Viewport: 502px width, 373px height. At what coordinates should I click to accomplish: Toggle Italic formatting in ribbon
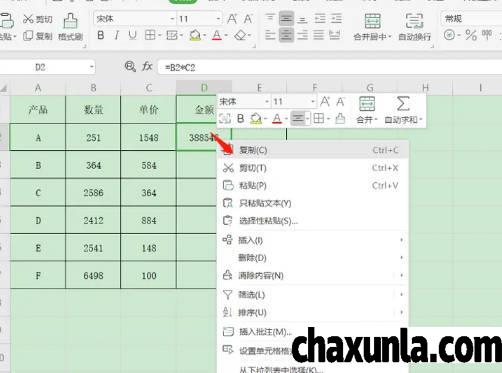116,35
